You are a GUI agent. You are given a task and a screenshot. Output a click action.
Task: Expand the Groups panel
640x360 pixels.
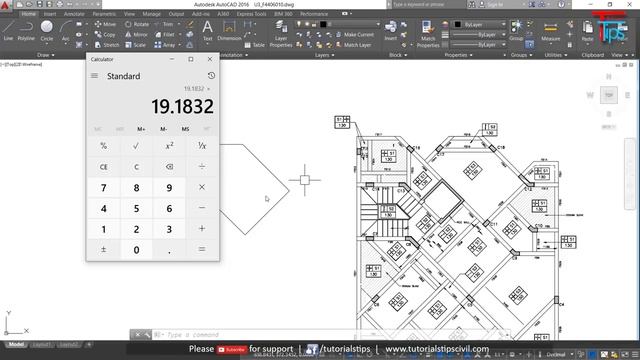click(521, 55)
